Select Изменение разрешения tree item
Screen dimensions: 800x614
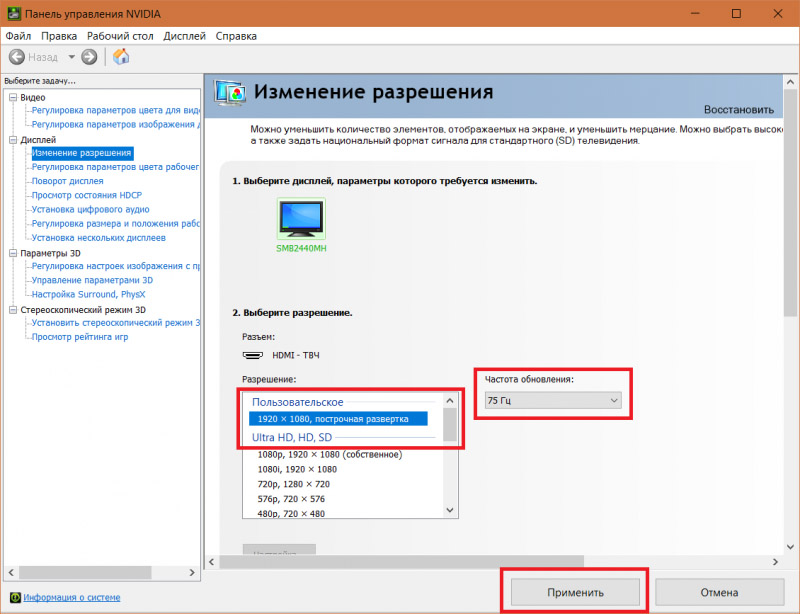point(82,153)
